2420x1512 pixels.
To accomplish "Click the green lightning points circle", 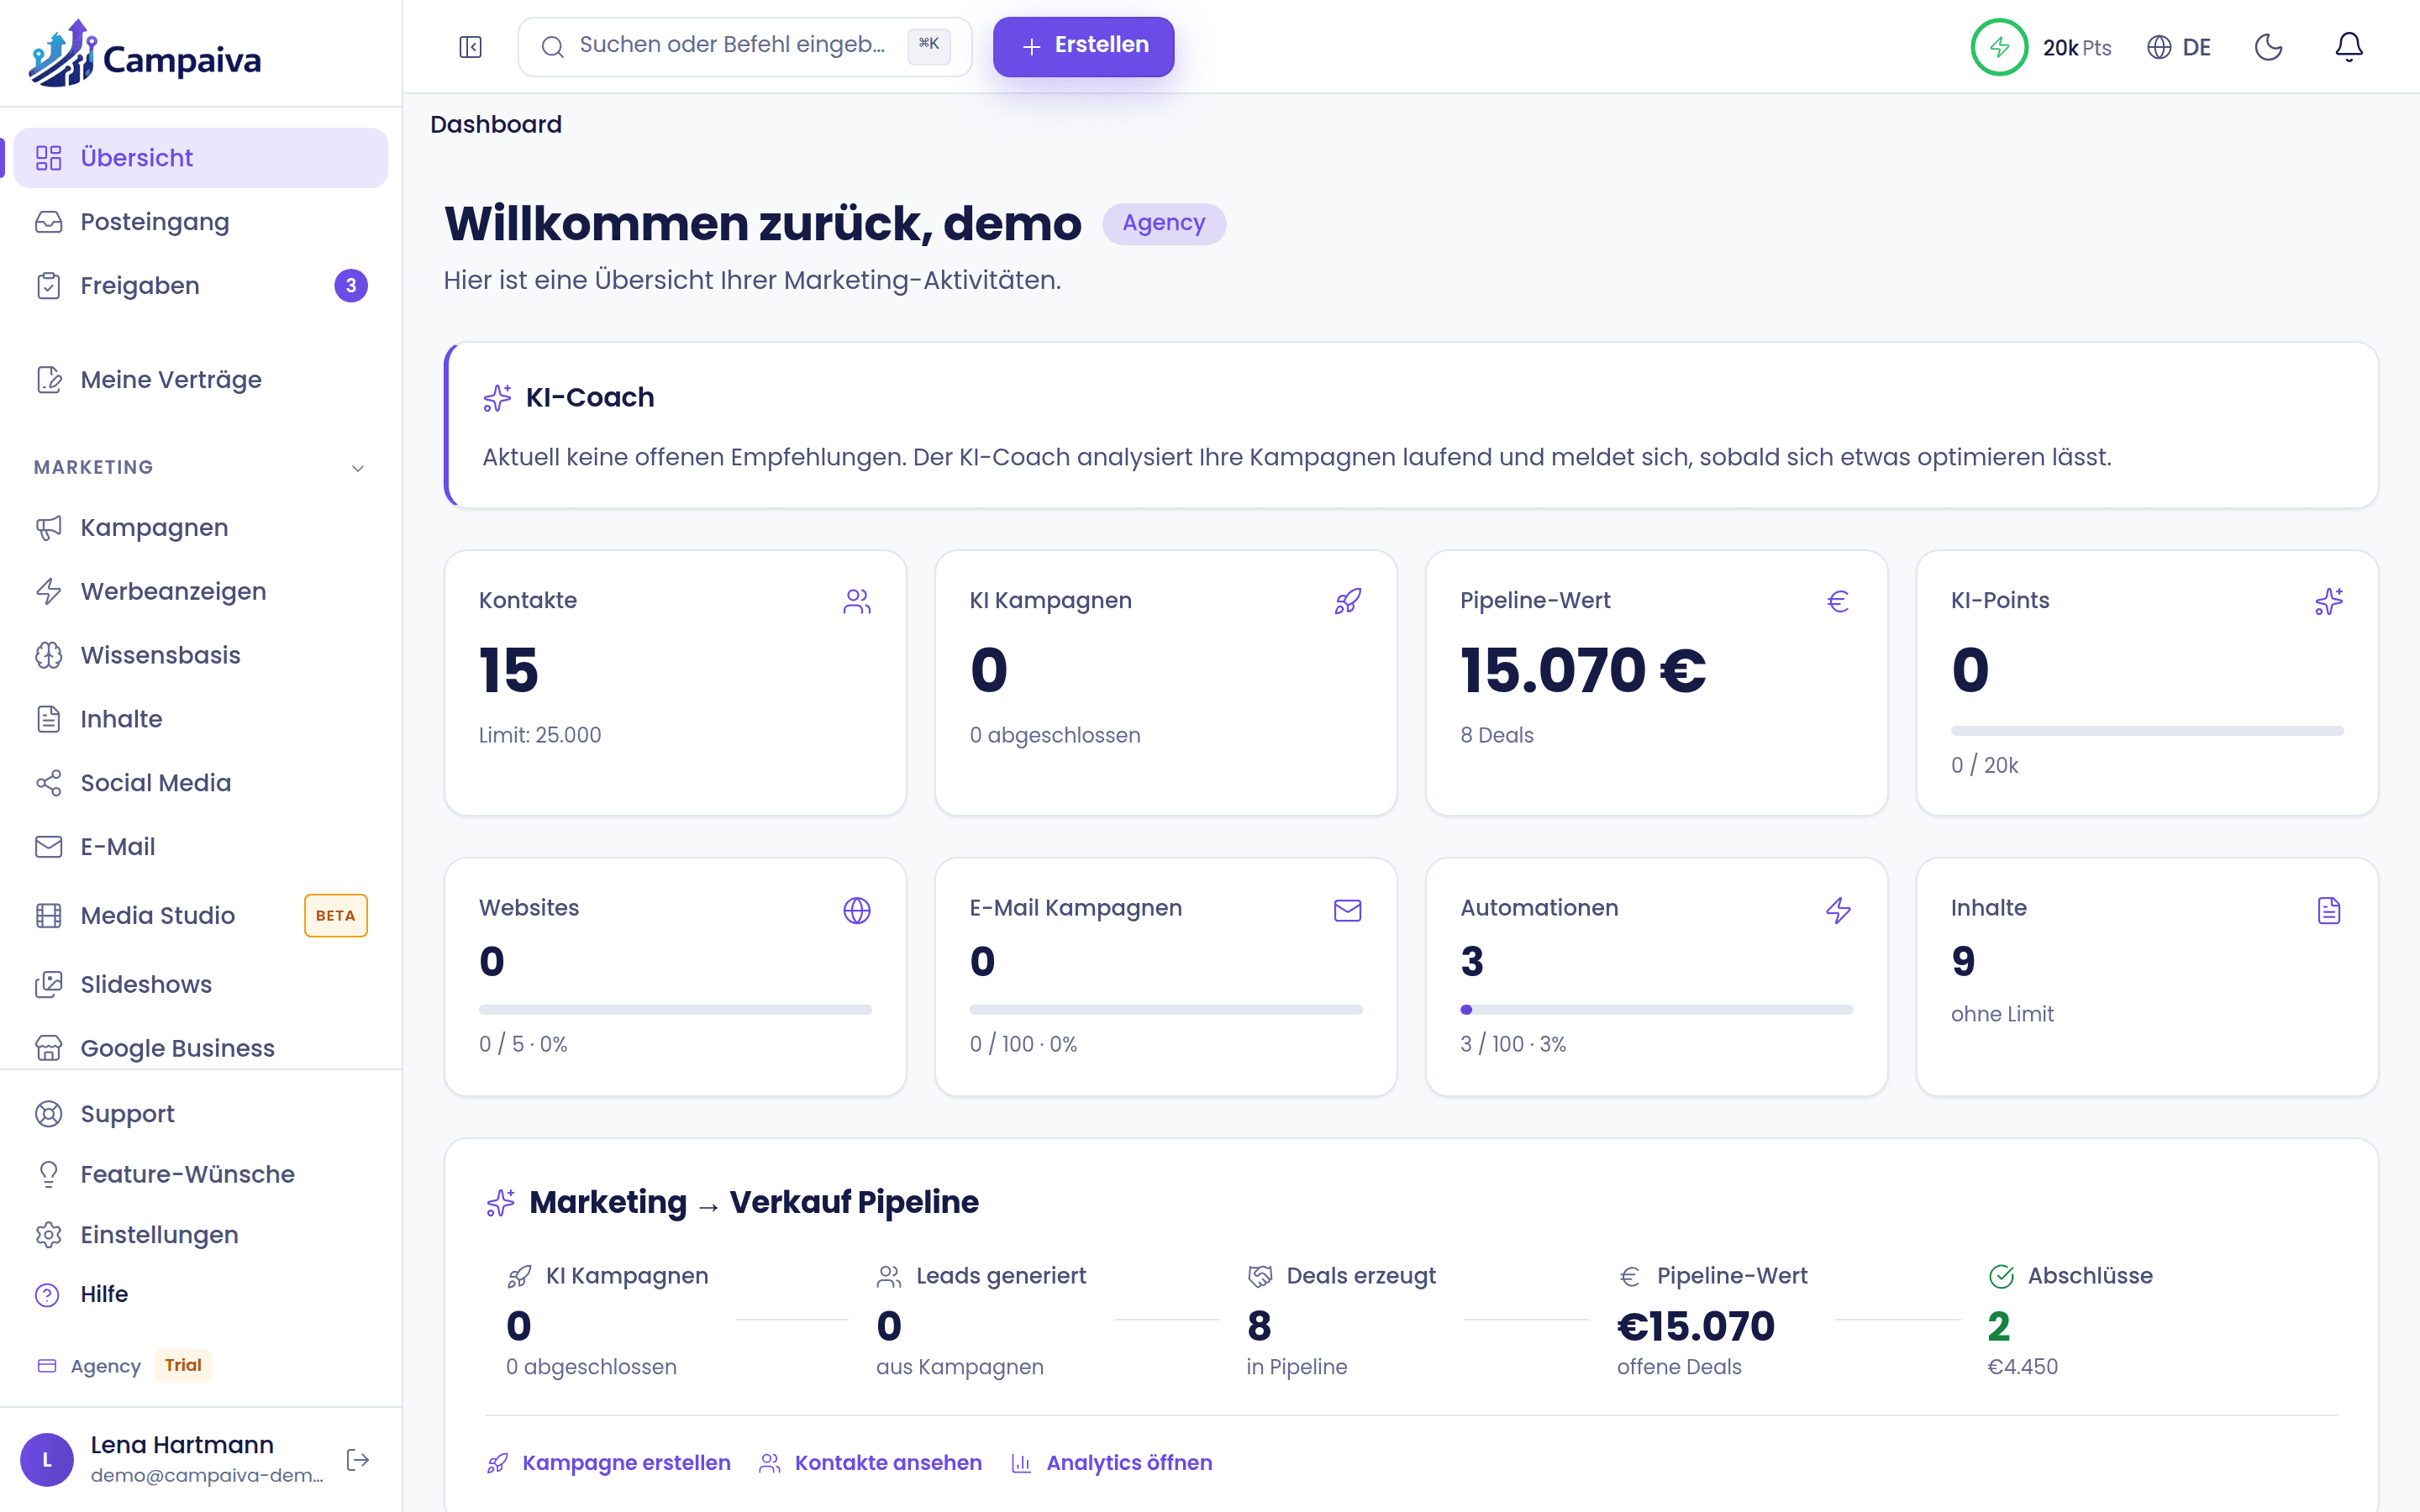I will pyautogui.click(x=1999, y=47).
